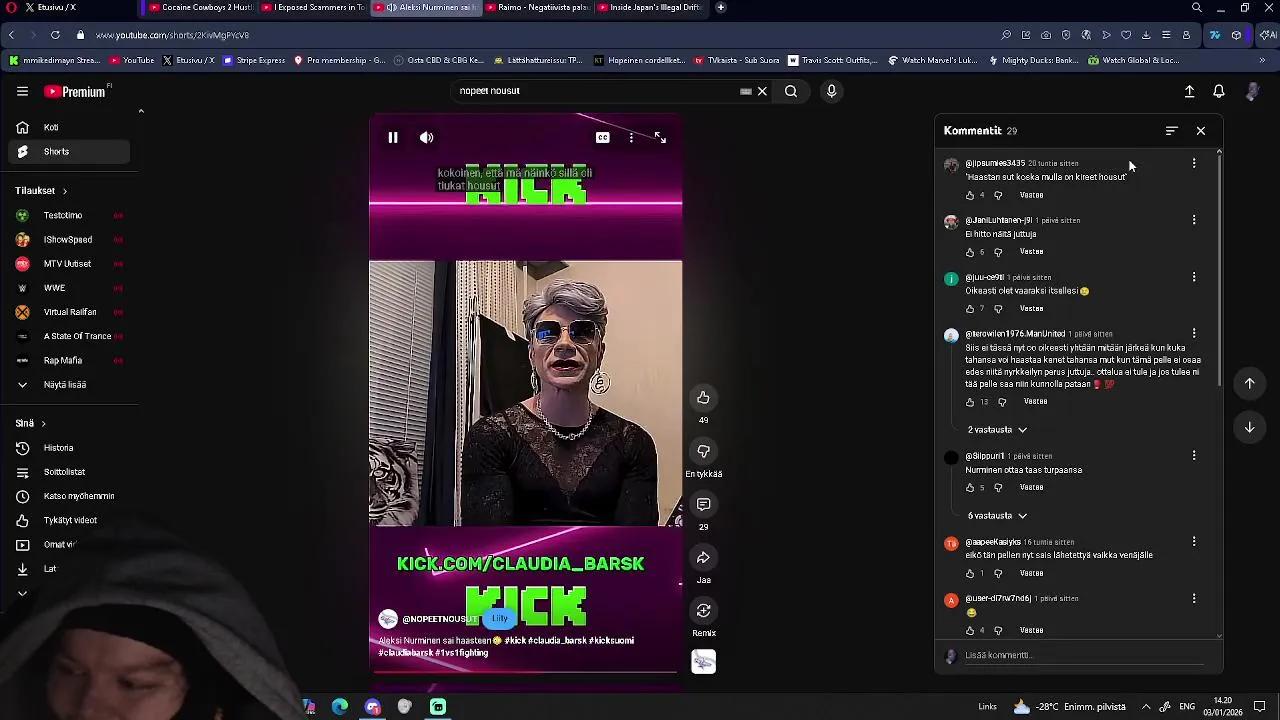The width and height of the screenshot is (1280, 720).
Task: Expand the Tilaukset section
Action: [x=41, y=191]
